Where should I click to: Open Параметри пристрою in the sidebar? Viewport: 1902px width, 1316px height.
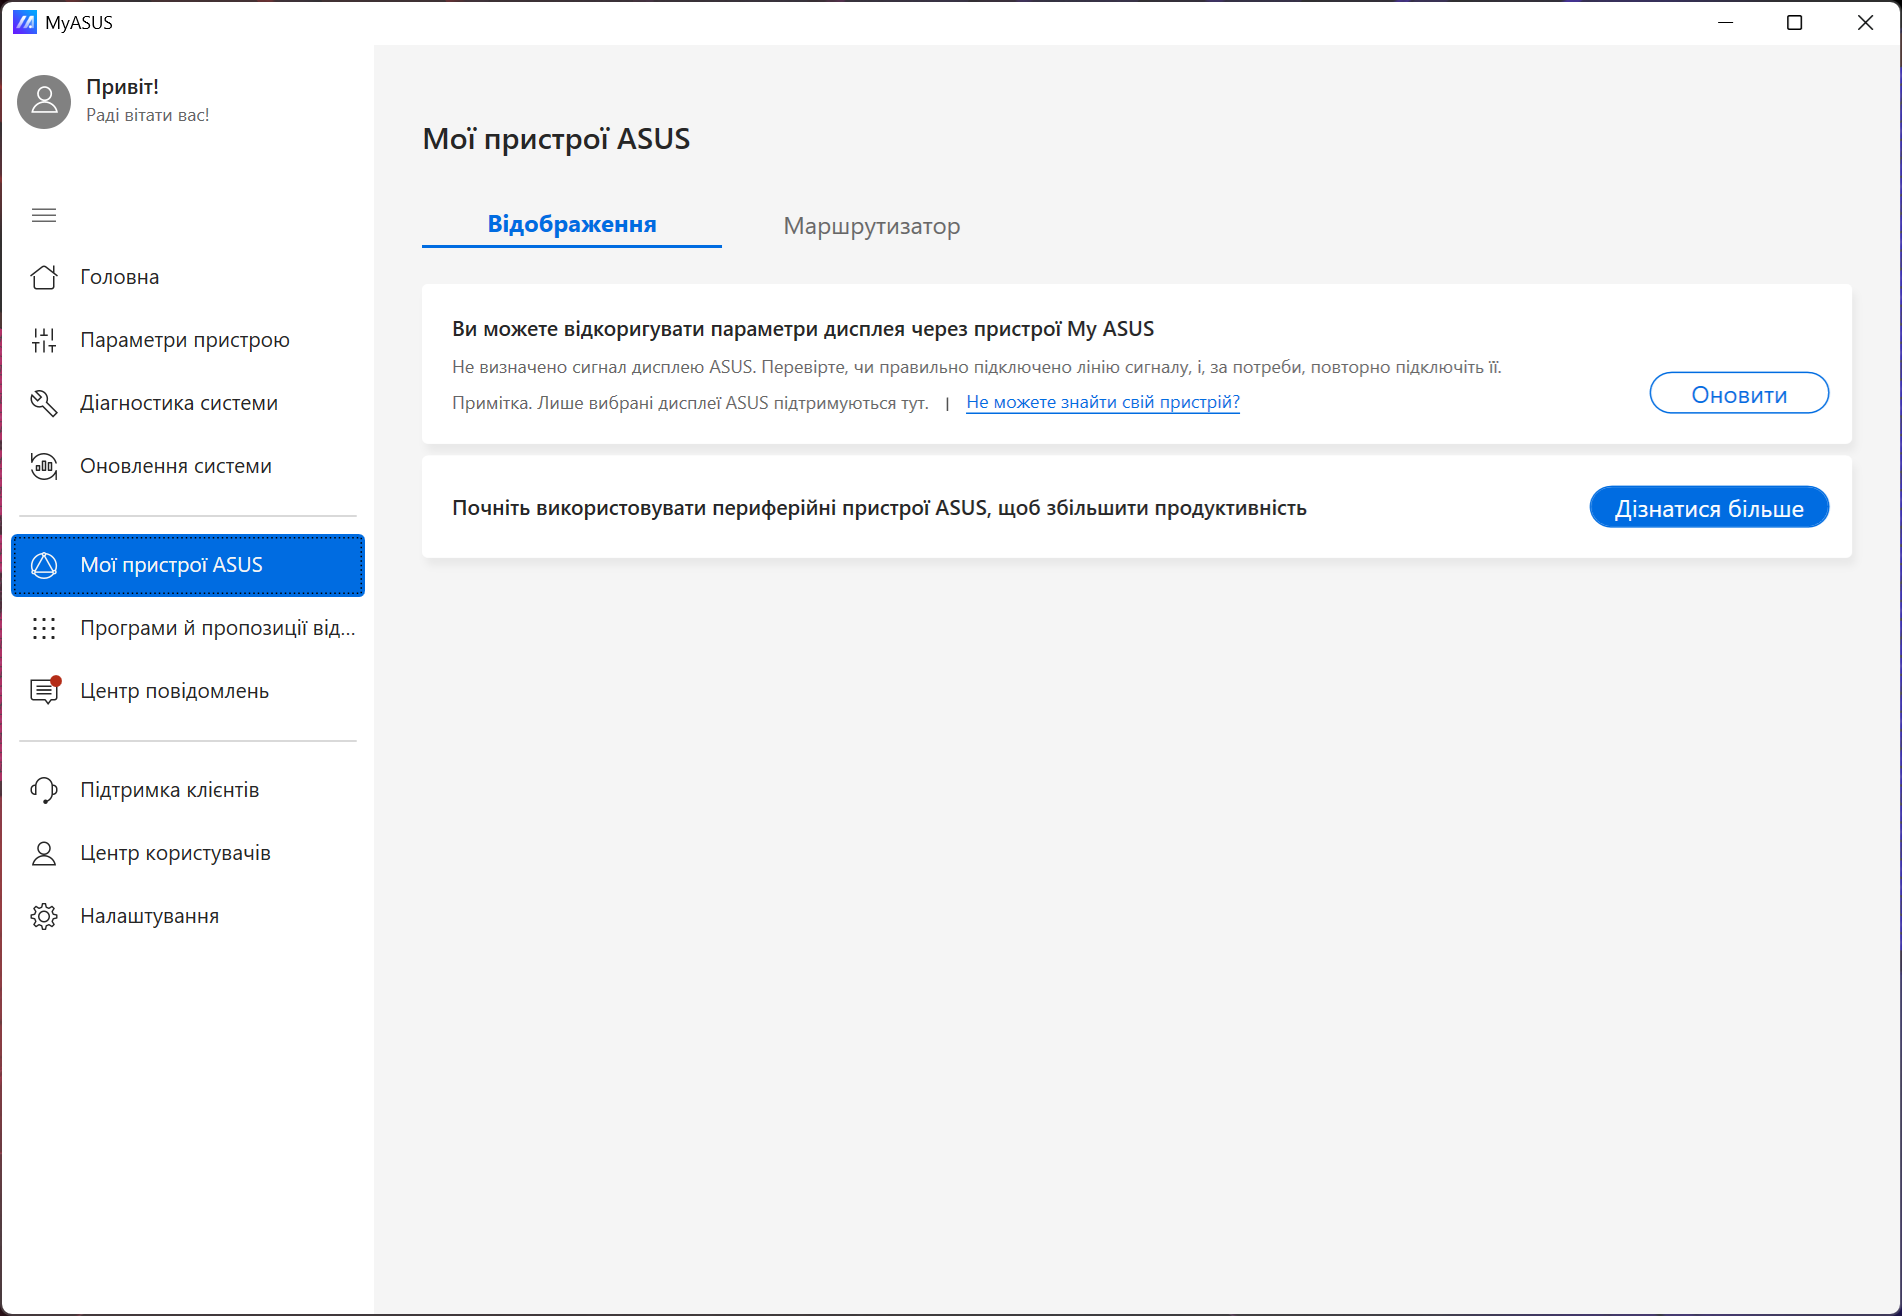(x=188, y=340)
